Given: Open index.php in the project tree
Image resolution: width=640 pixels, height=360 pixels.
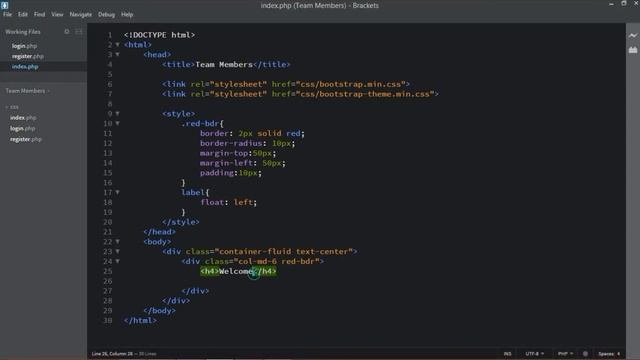Looking at the screenshot, I should tap(23, 118).
